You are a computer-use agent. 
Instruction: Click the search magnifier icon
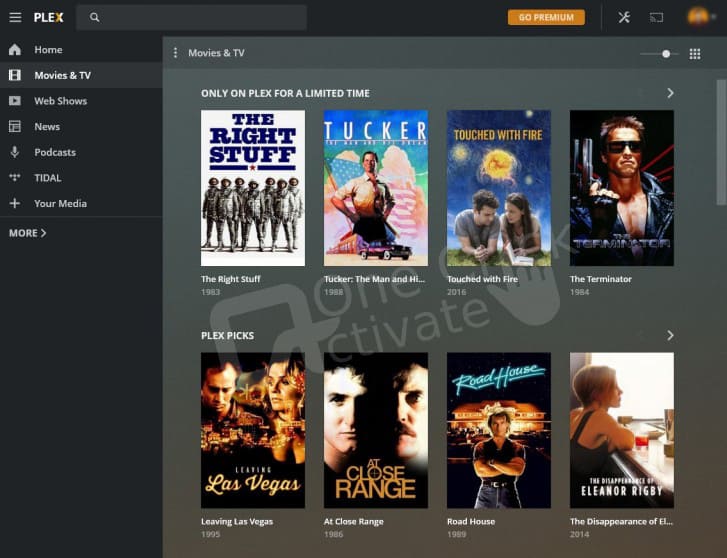[x=95, y=17]
